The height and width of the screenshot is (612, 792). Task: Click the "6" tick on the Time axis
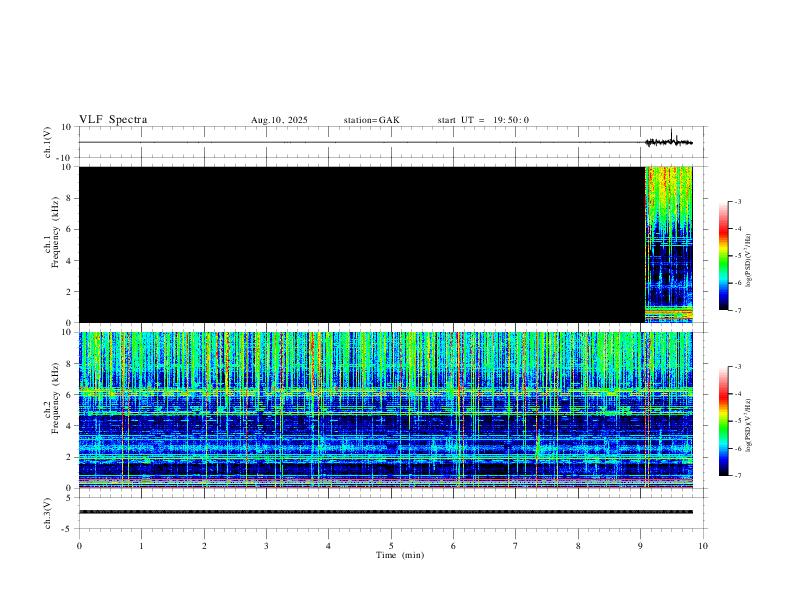(454, 546)
